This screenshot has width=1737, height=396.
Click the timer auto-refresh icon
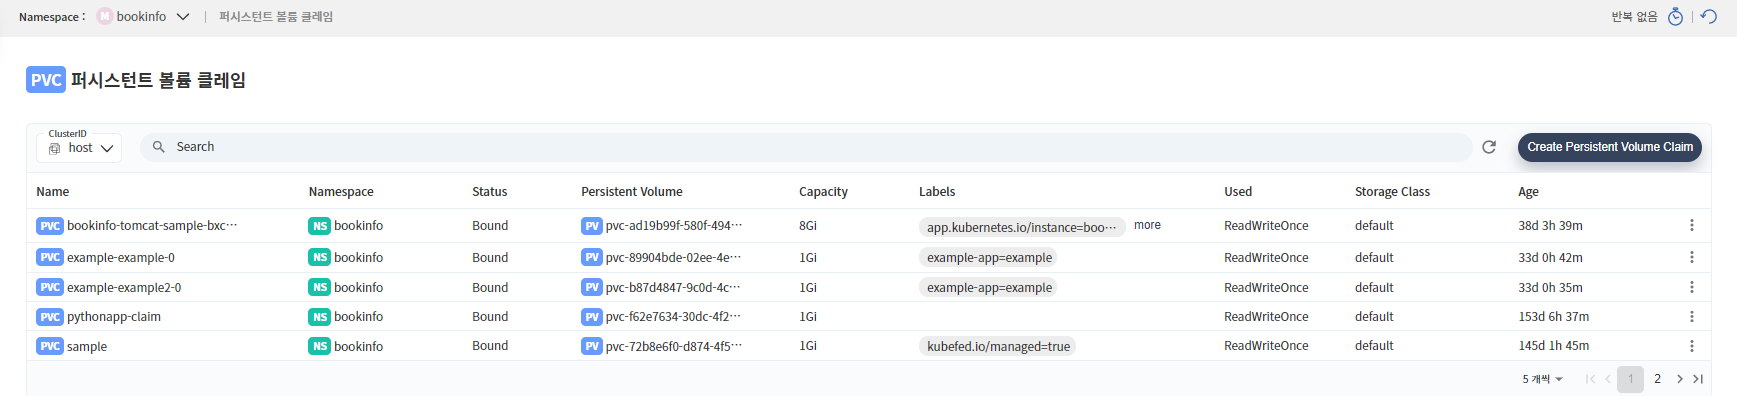1675,16
